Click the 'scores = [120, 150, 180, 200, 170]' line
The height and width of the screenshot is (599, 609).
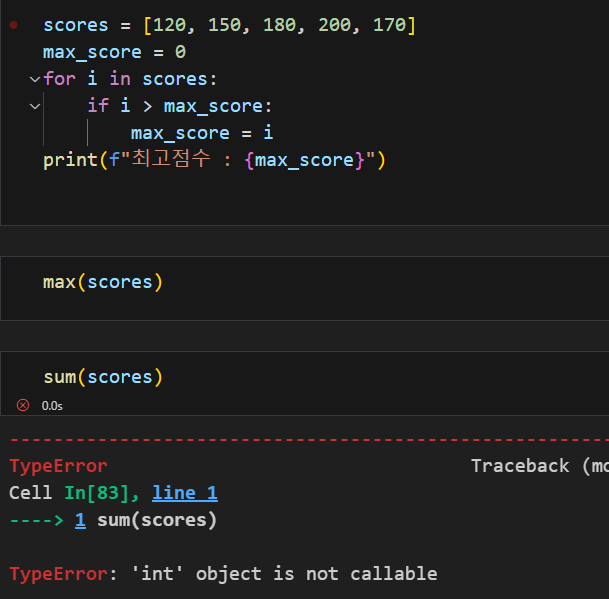pos(229,25)
